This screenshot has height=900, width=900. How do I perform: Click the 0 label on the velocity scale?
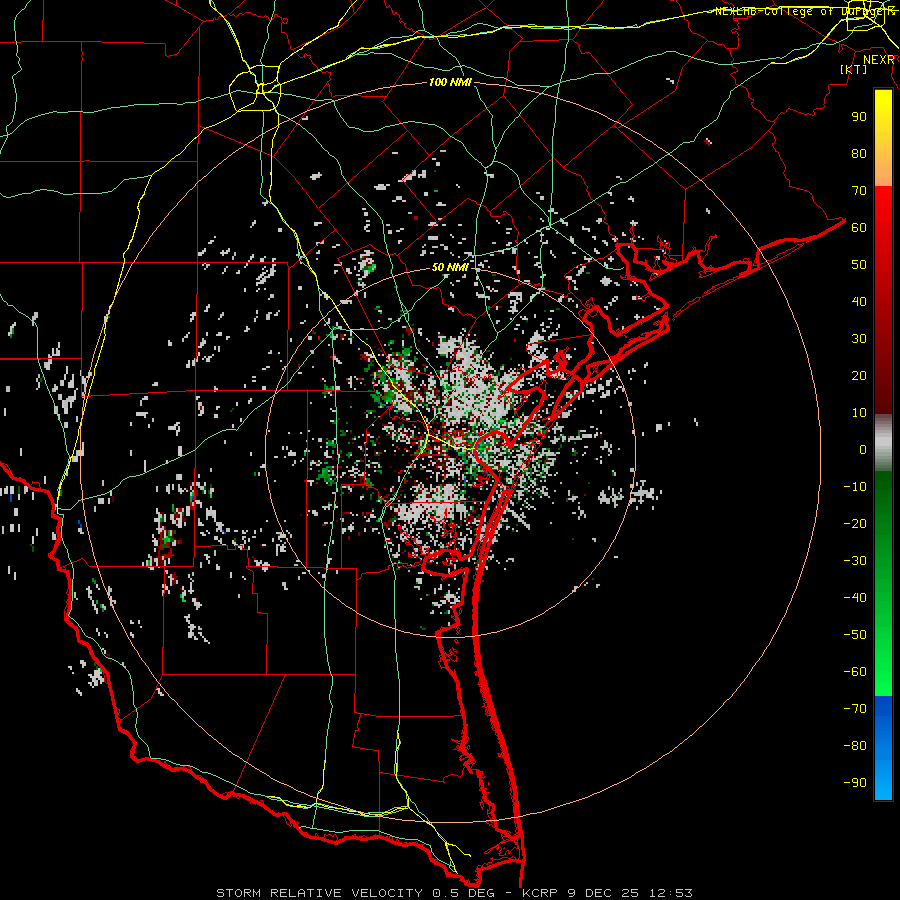click(x=863, y=449)
